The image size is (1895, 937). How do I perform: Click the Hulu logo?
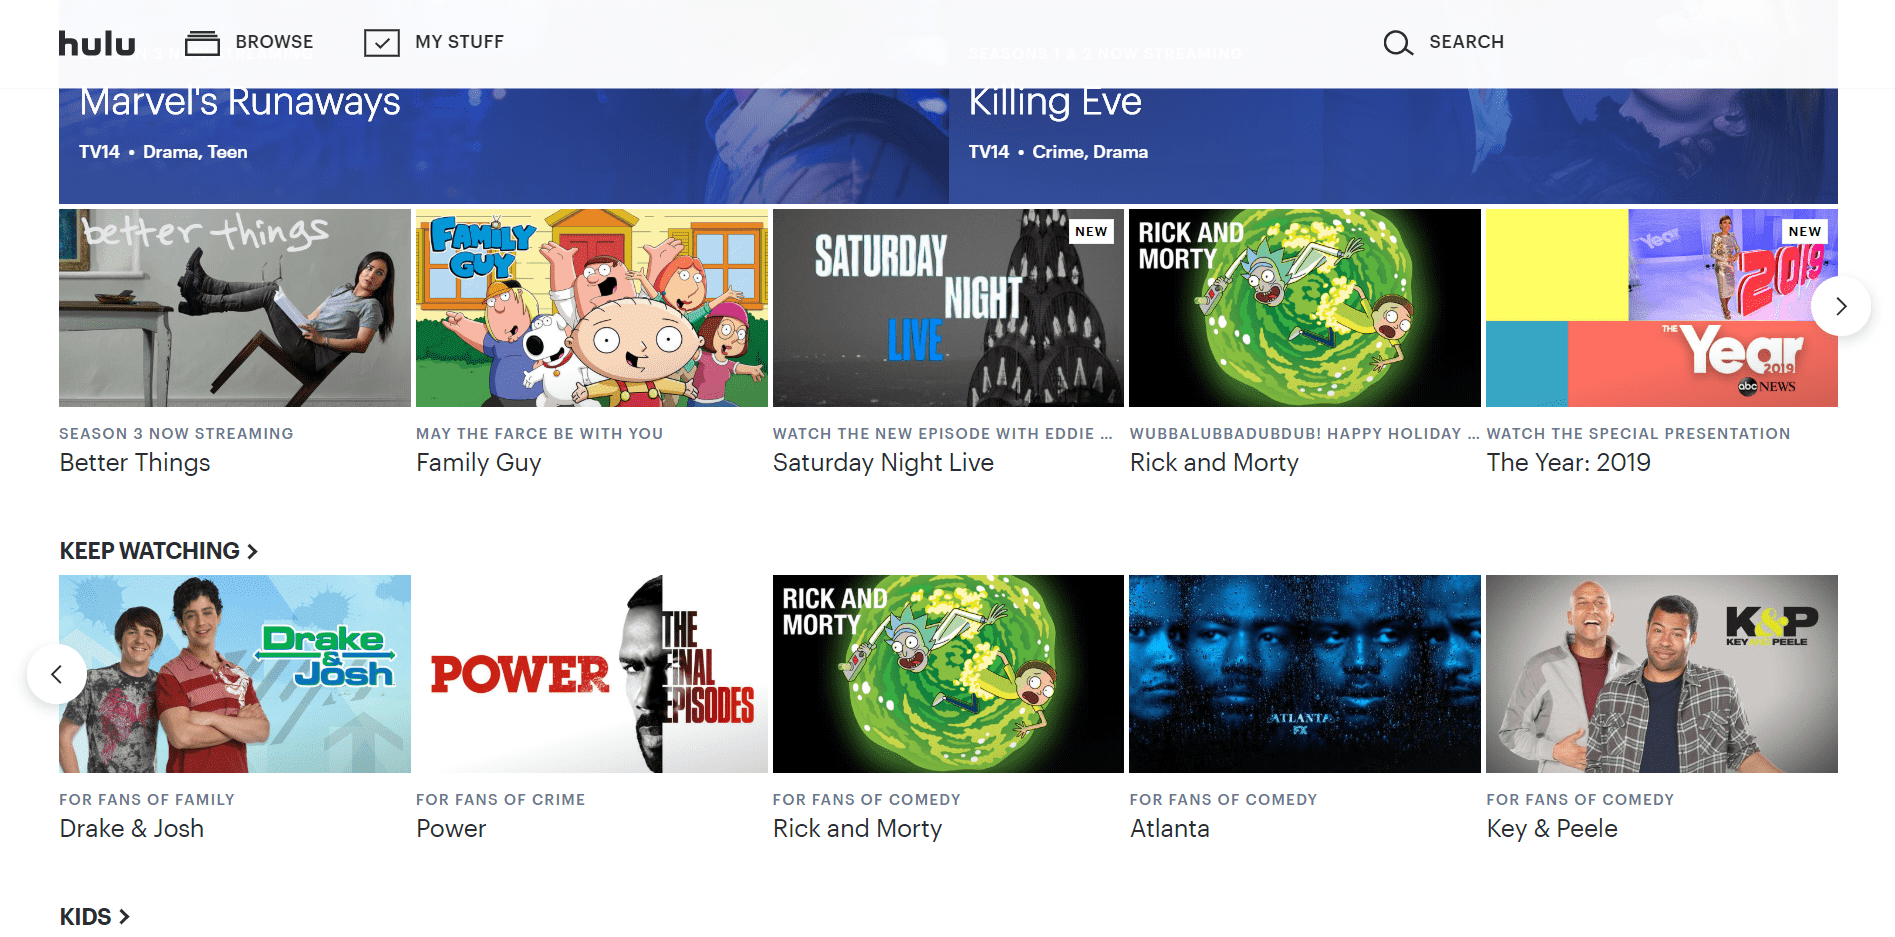[x=97, y=43]
